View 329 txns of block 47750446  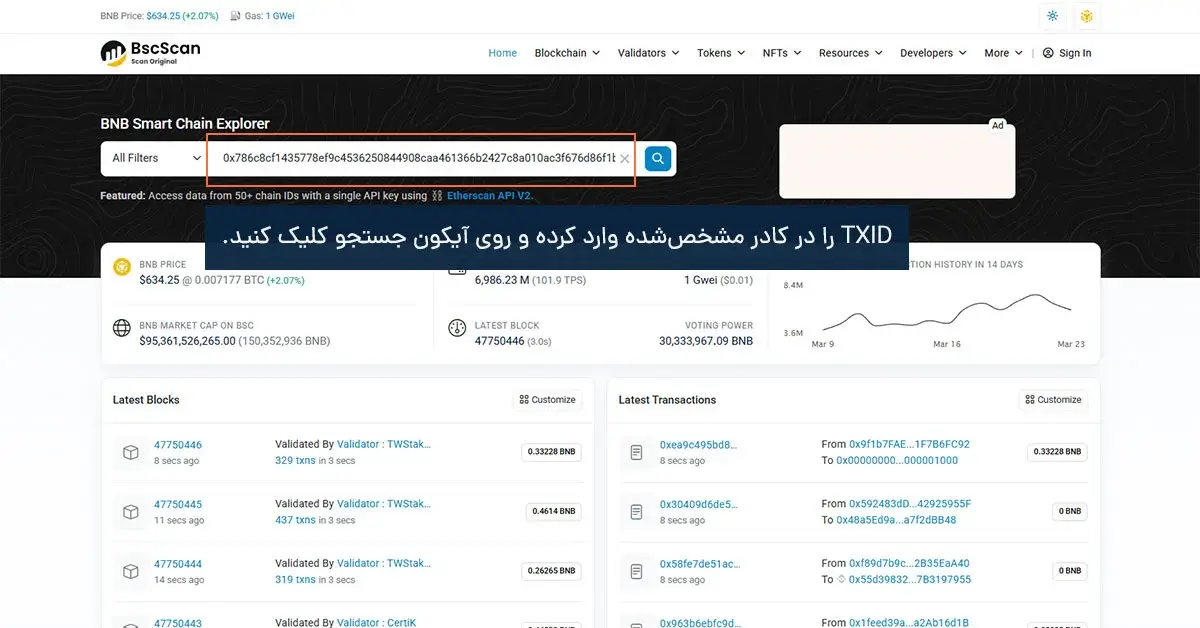click(295, 461)
